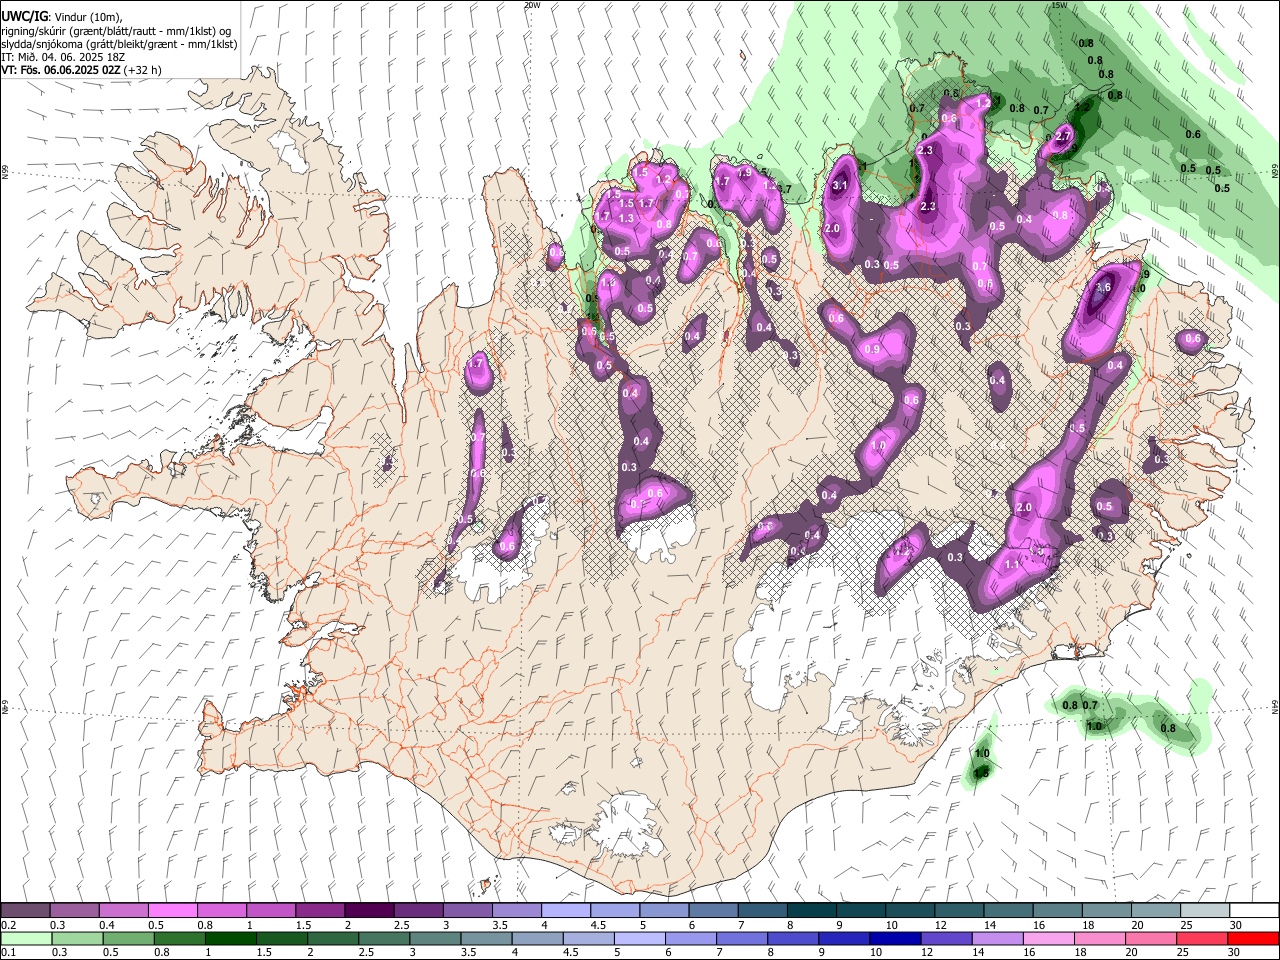Select the dark mauve 0.2–0.3 snow legend swatch
Image resolution: width=1280 pixels, height=960 pixels.
(25, 910)
